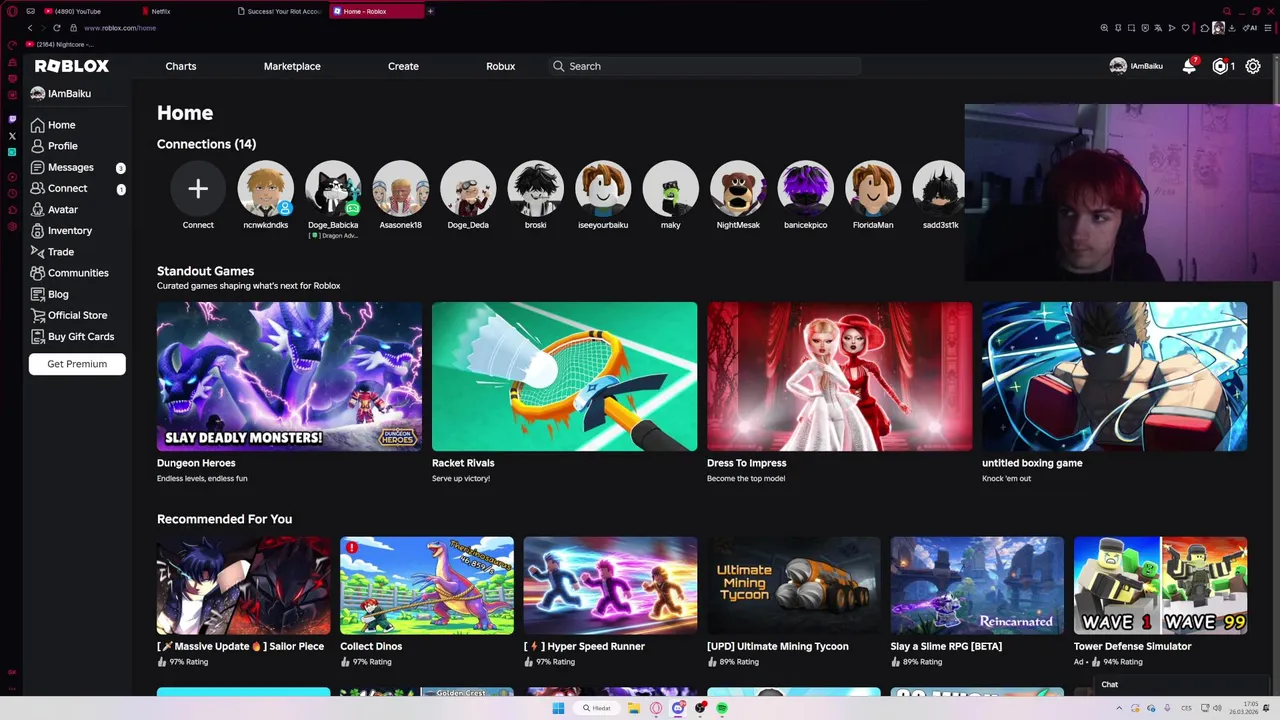Open the browser snapshot capture icon
This screenshot has width=1280, height=720.
coord(1131,28)
